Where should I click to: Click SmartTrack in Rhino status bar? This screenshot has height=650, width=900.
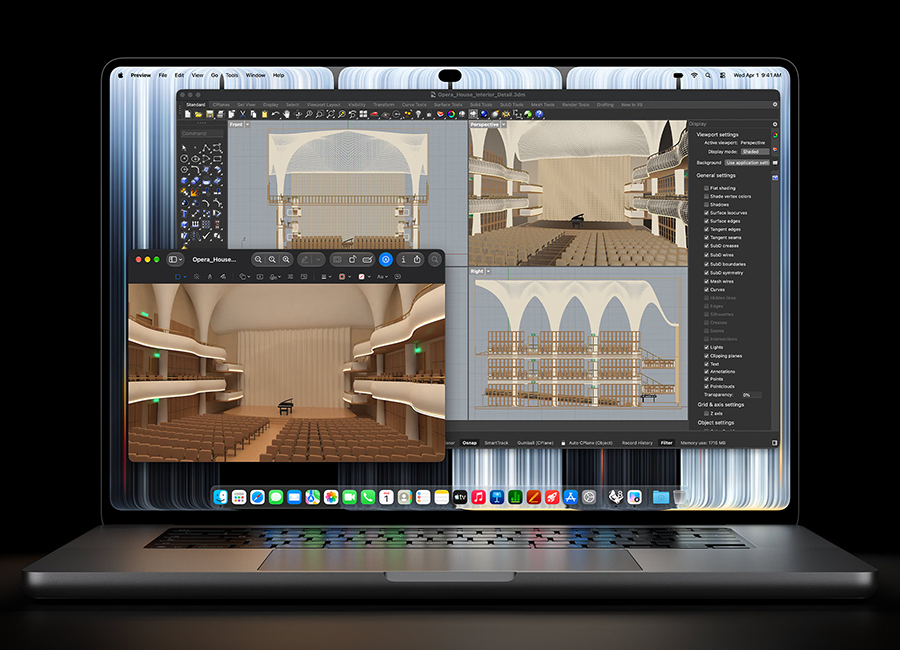(496, 443)
